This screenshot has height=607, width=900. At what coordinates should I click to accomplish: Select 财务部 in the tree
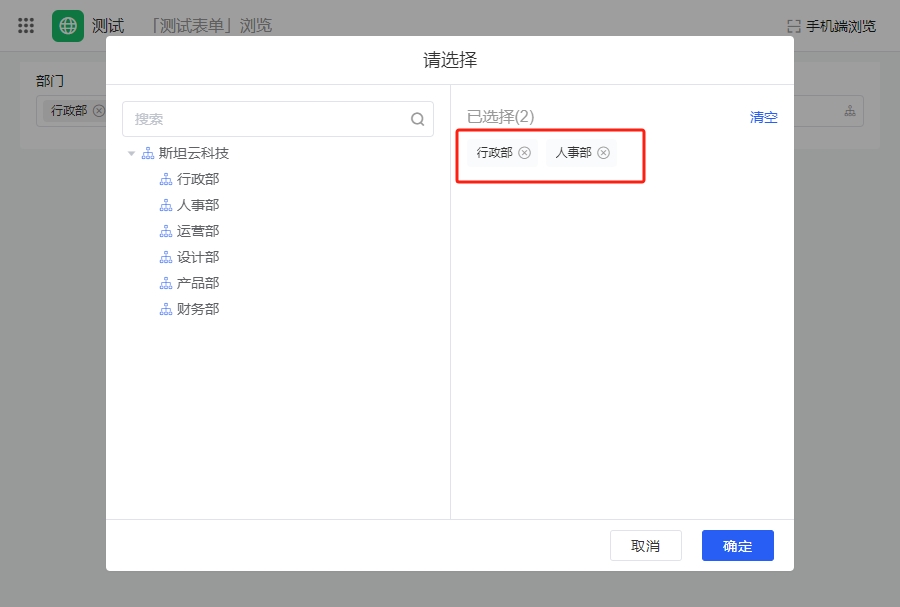[198, 309]
